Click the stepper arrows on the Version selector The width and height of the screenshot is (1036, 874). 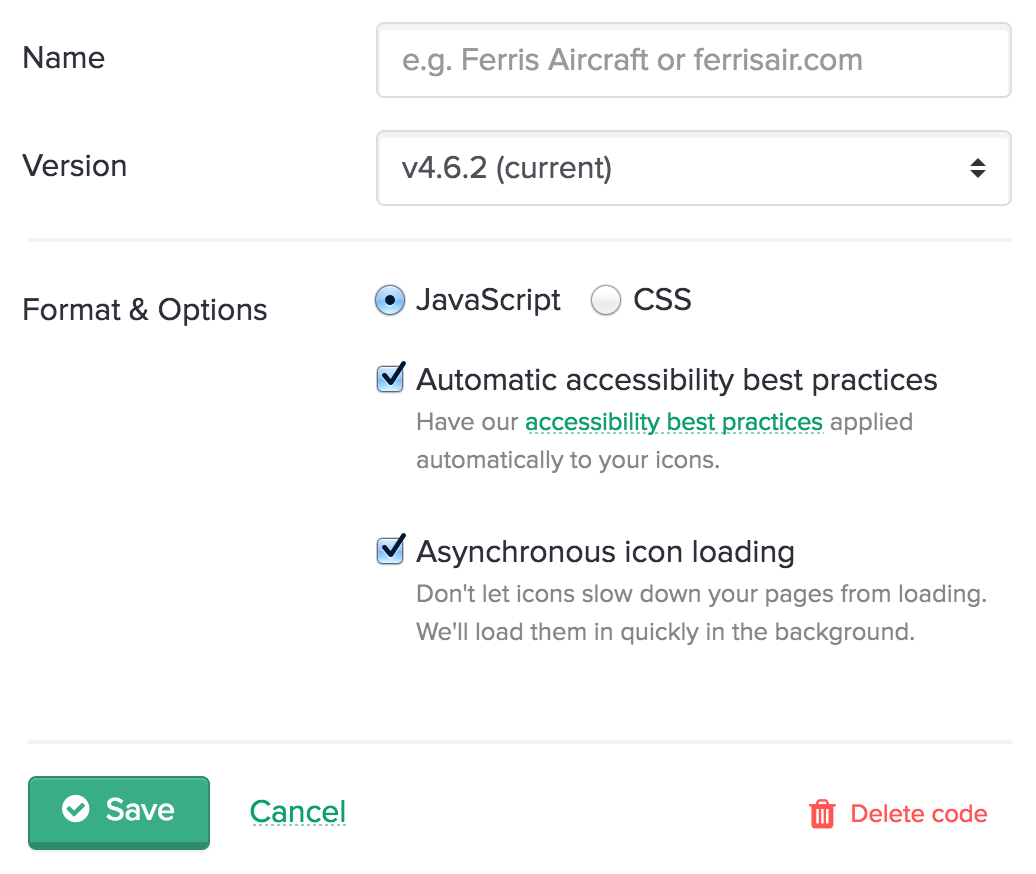point(978,168)
